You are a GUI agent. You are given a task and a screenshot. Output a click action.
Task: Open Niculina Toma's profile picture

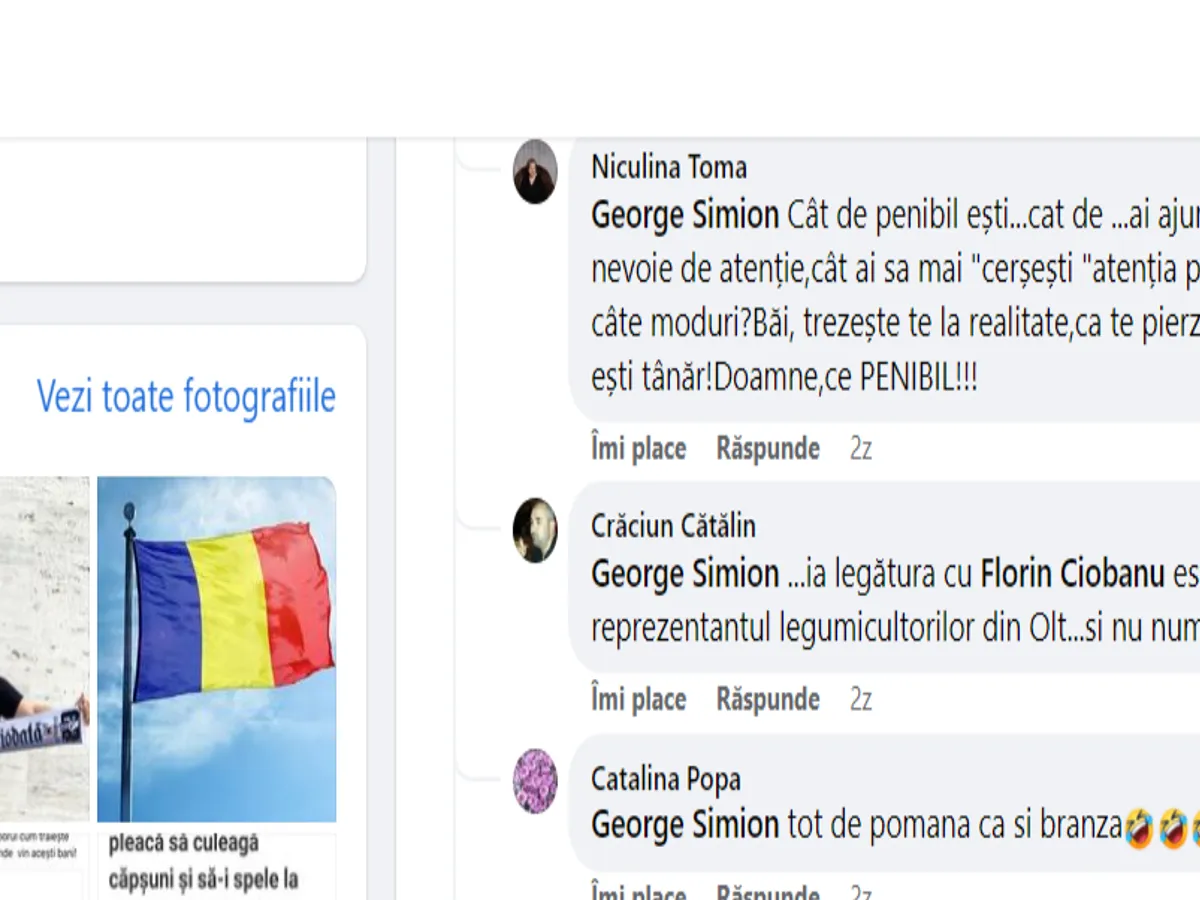point(535,171)
